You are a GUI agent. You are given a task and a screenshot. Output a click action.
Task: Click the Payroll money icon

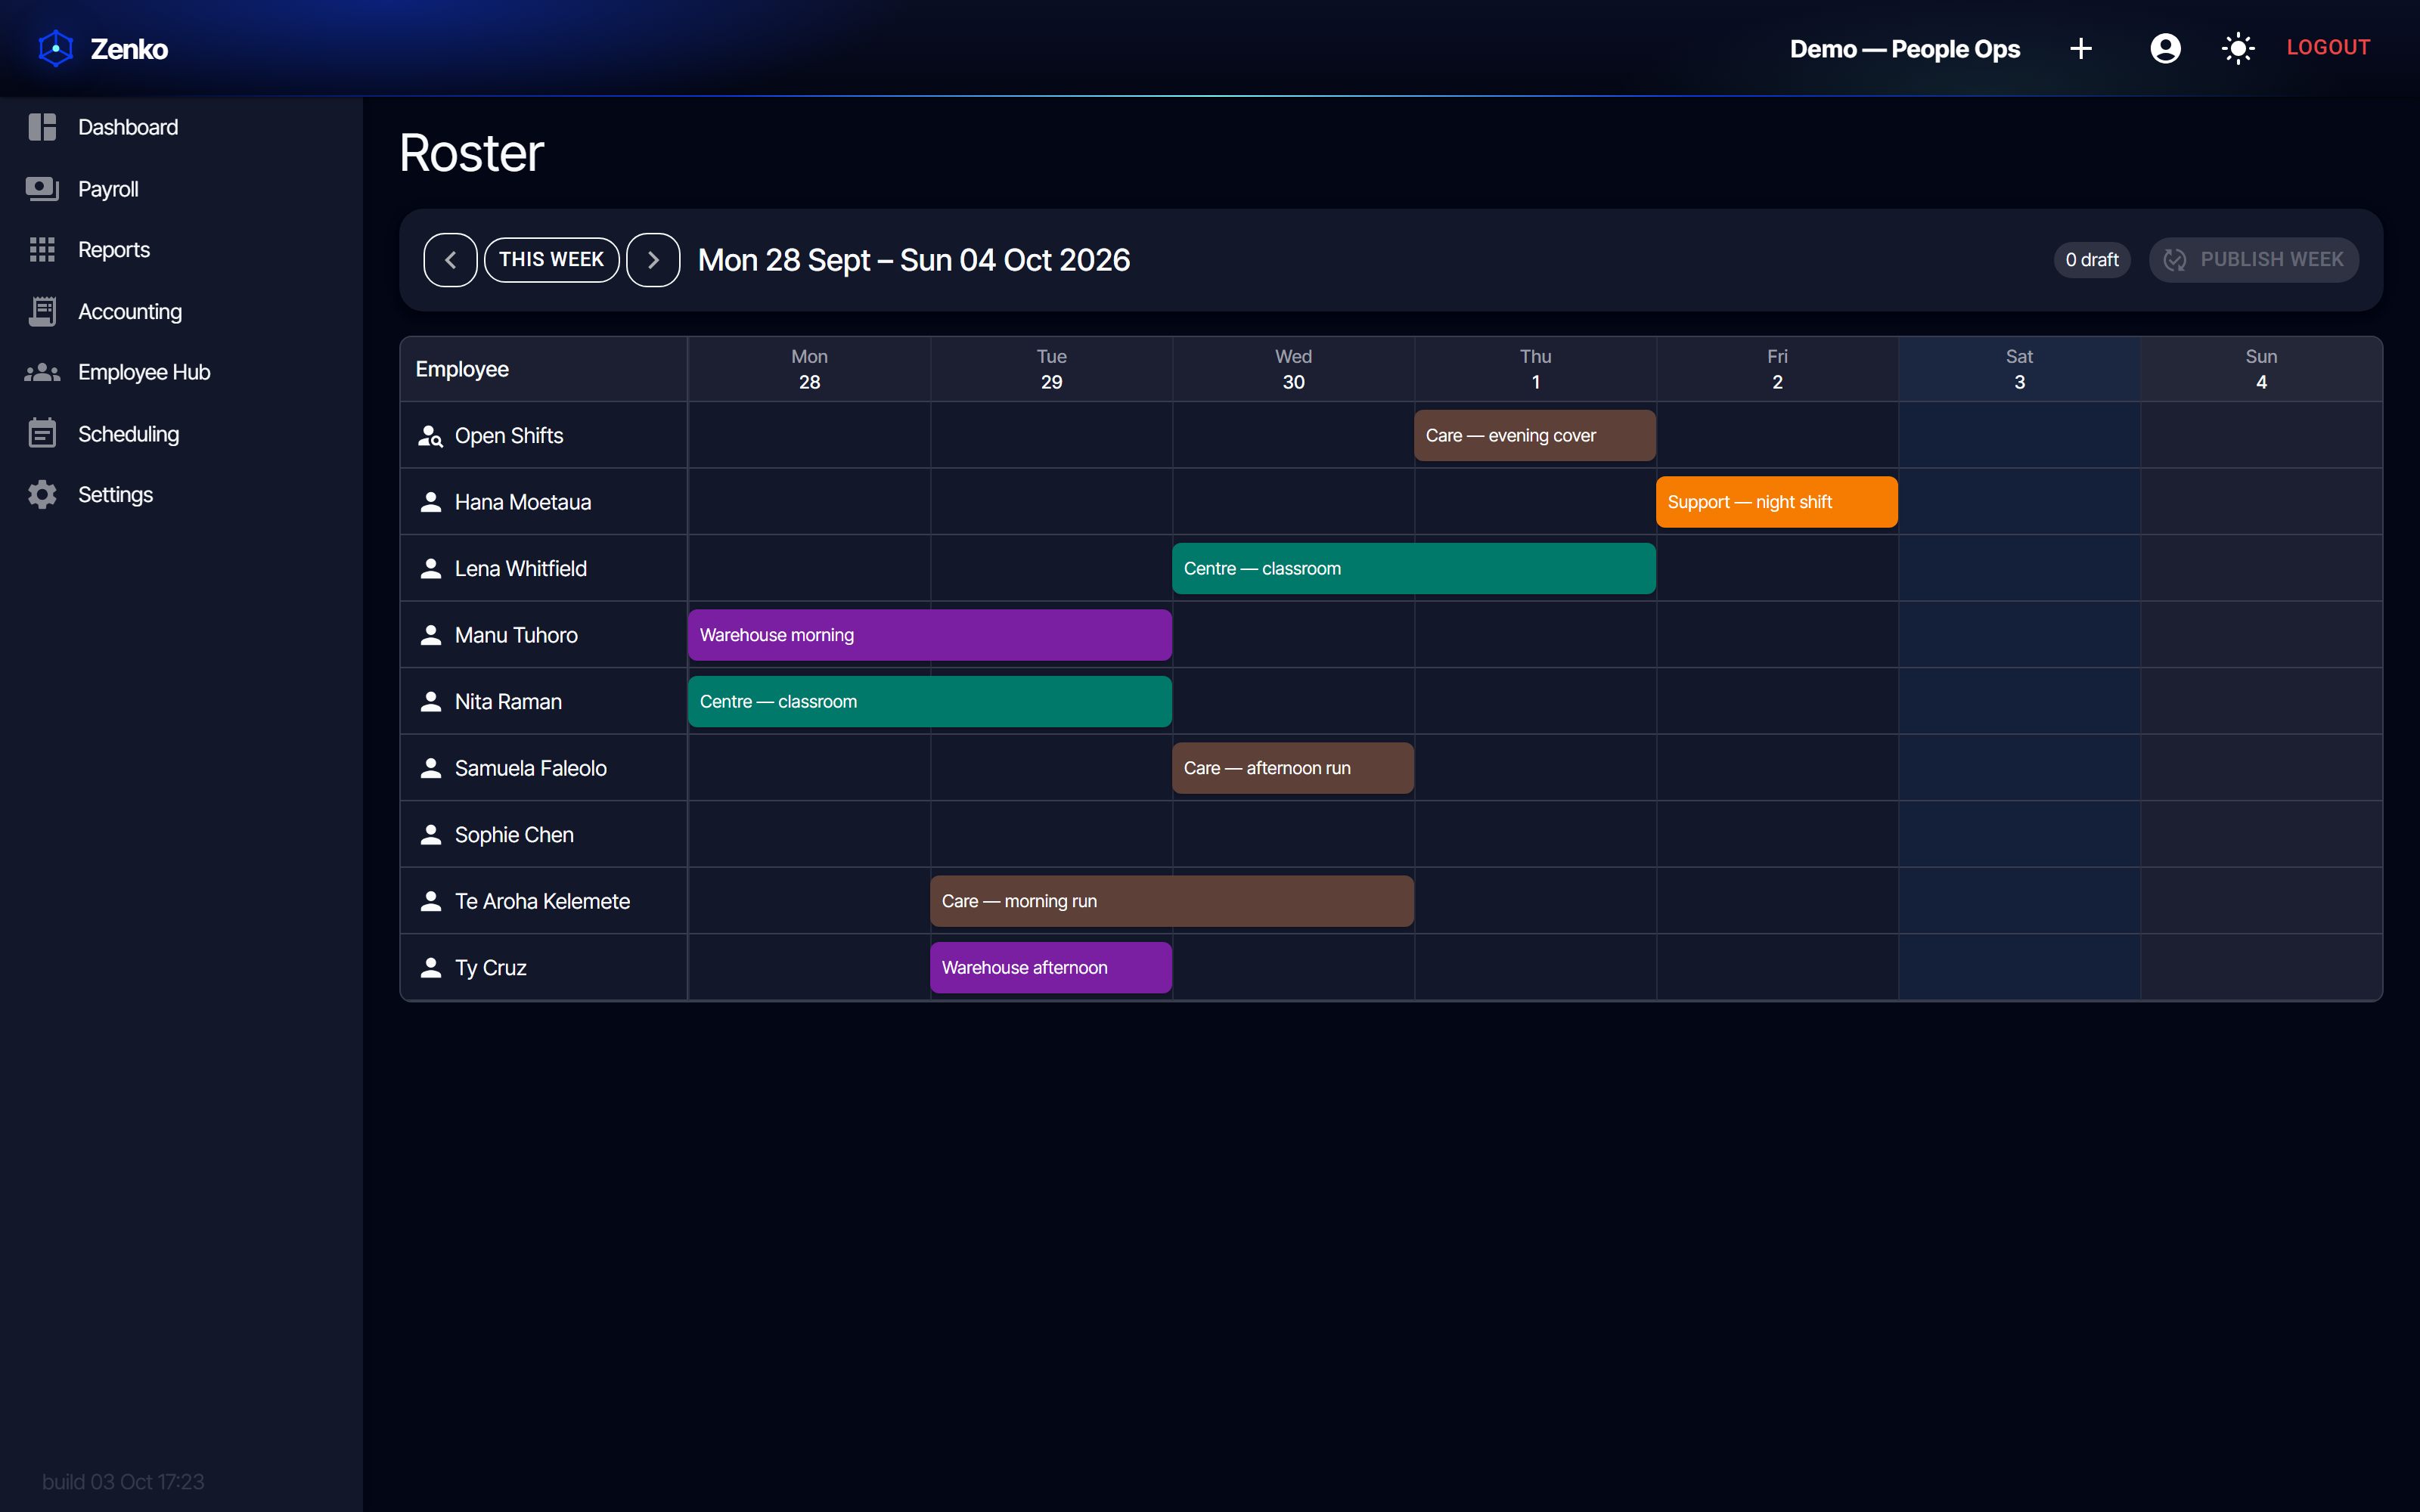pyautogui.click(x=42, y=189)
